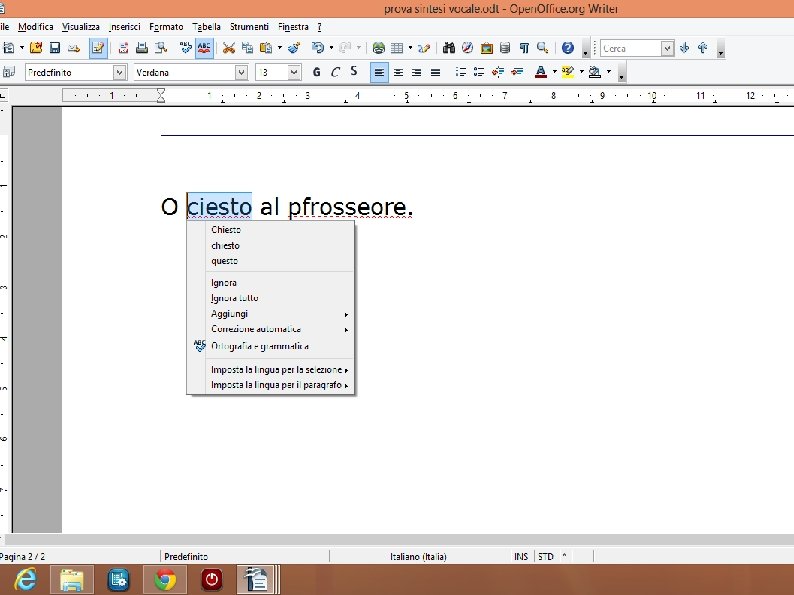Find Next down arrow icon
The height and width of the screenshot is (595, 794).
pos(685,48)
